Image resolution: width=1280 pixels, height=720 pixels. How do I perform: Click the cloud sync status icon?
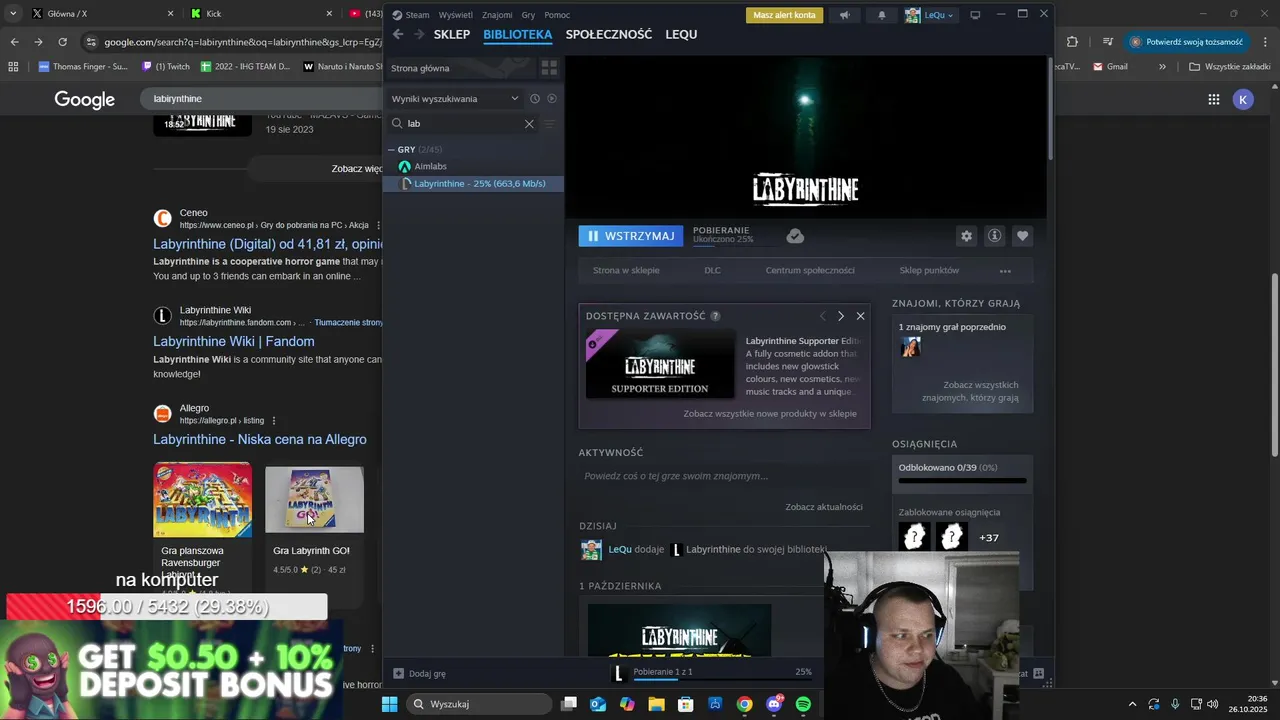point(795,236)
